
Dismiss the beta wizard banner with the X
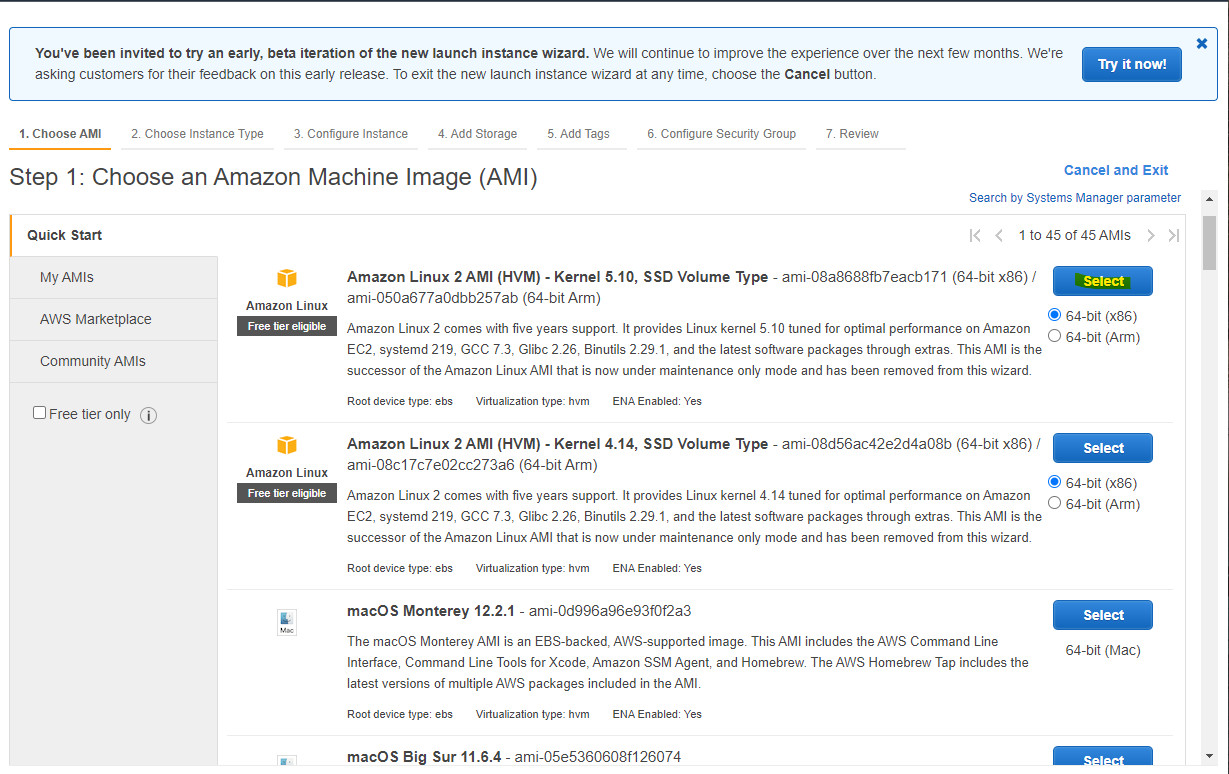pyautogui.click(x=1201, y=43)
